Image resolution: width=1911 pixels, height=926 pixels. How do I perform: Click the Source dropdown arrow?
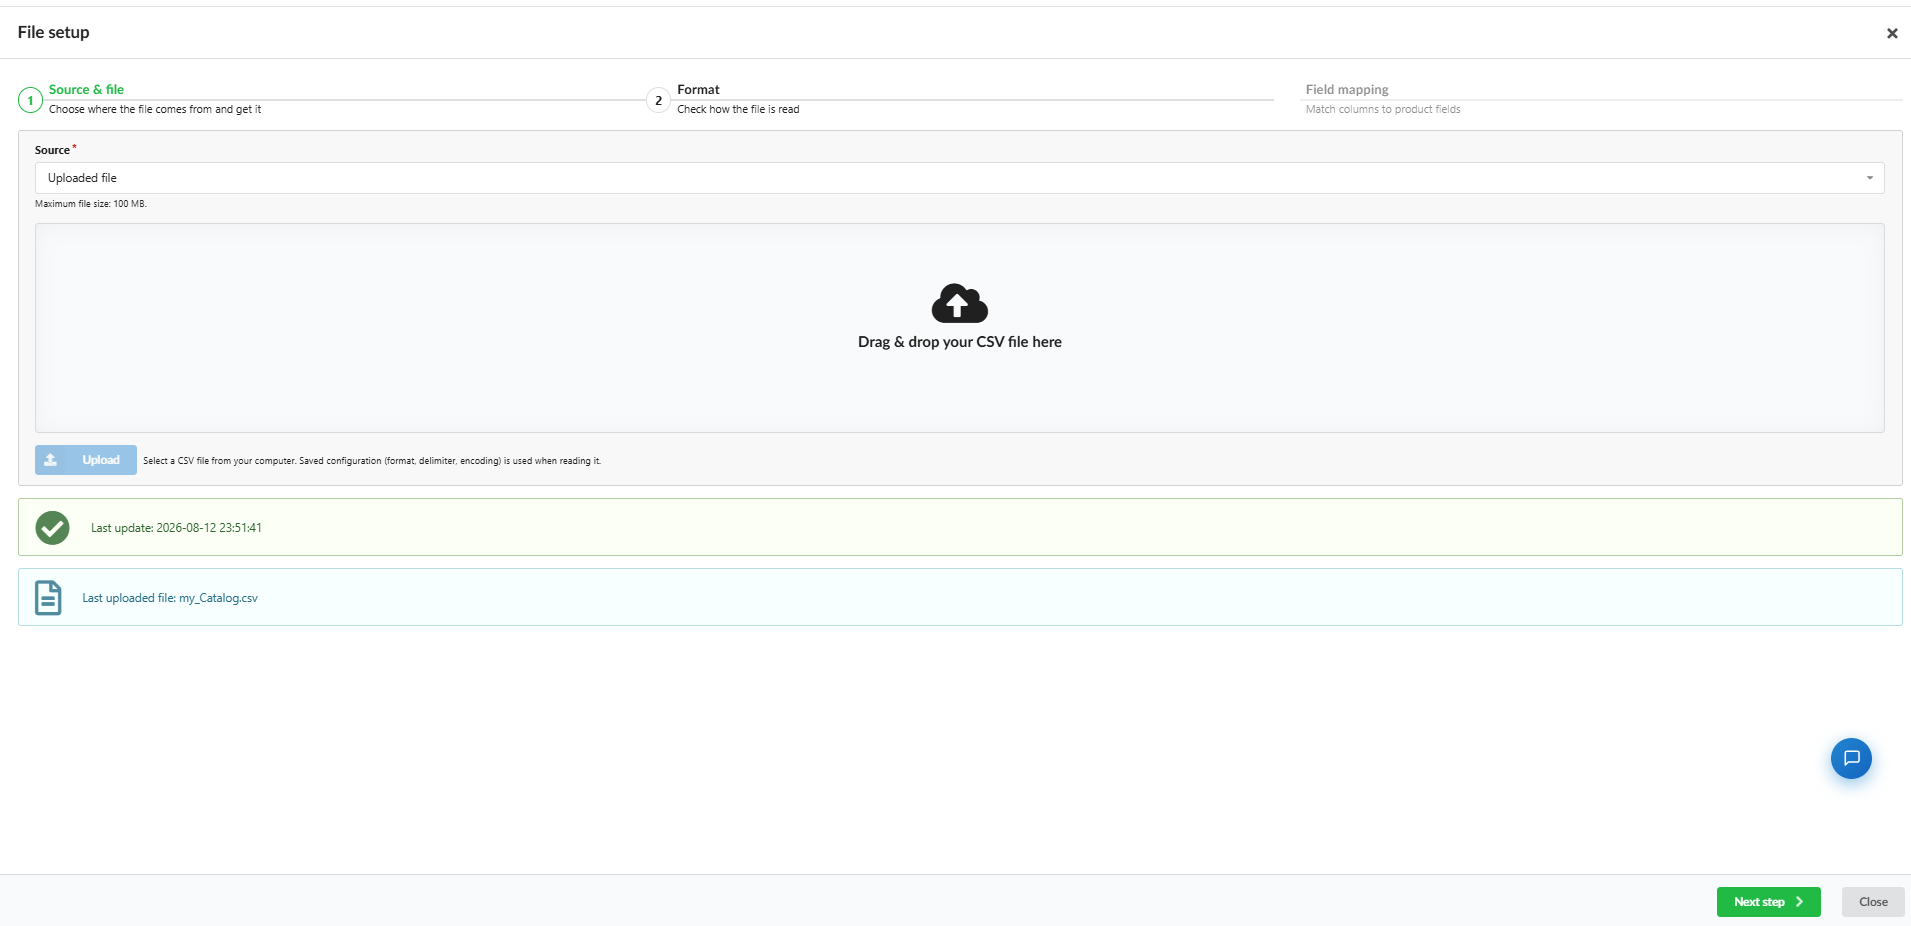coord(1869,178)
